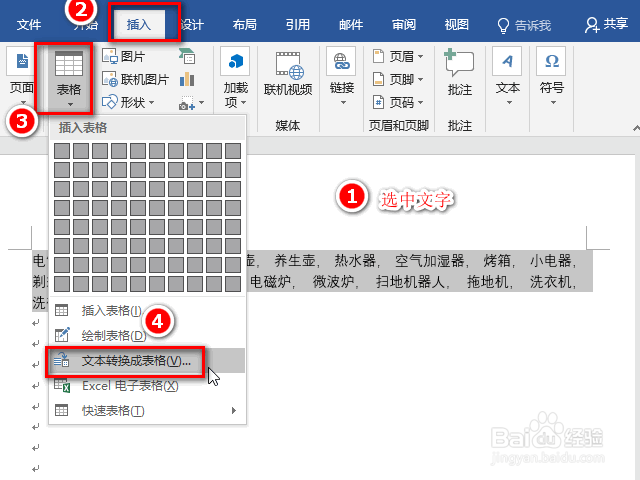Open the 引用 tab

pos(298,25)
